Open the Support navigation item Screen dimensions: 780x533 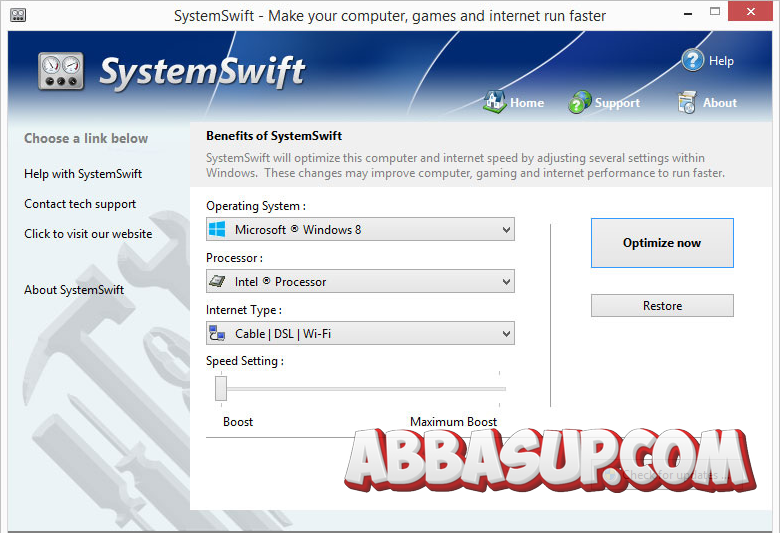(x=604, y=102)
